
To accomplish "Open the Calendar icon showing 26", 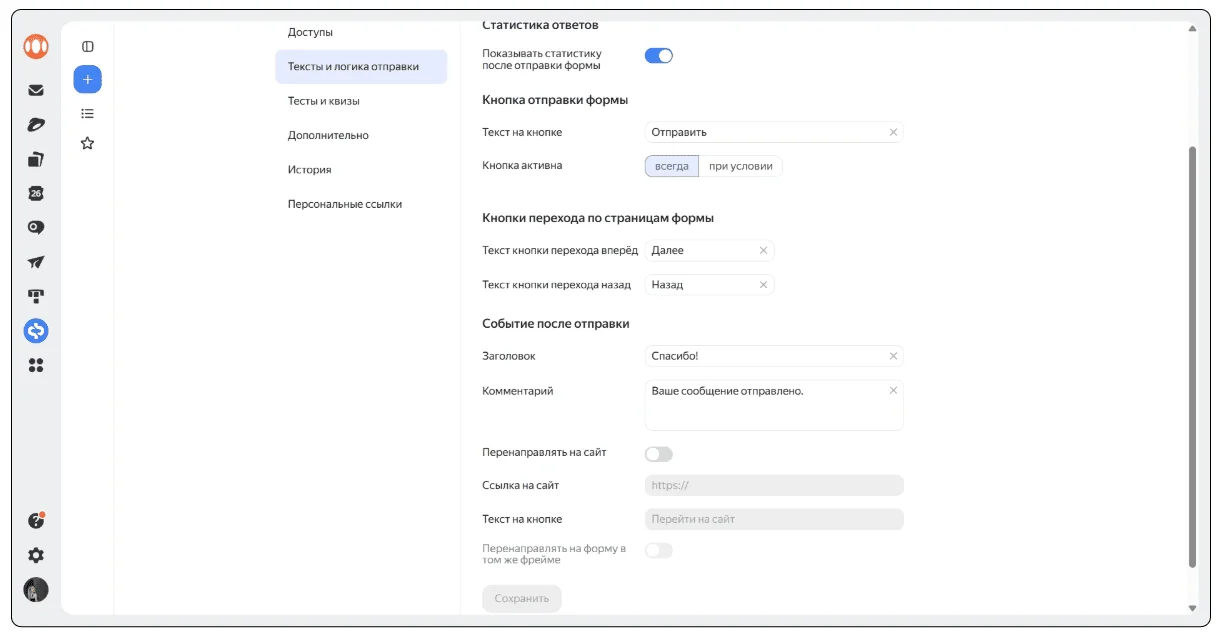I will pos(36,193).
